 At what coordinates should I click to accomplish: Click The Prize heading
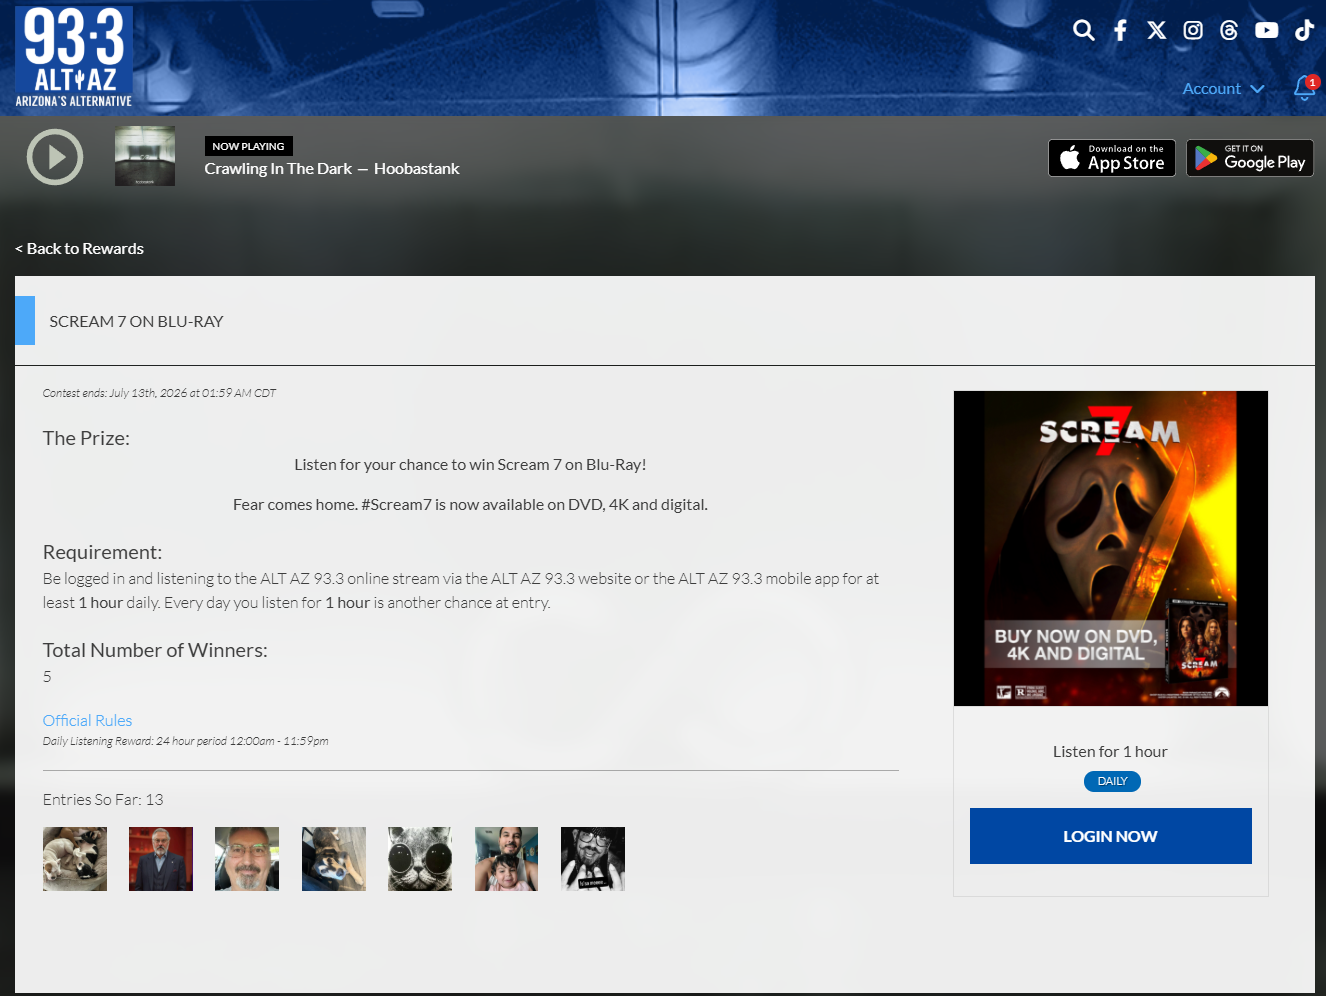click(x=86, y=438)
